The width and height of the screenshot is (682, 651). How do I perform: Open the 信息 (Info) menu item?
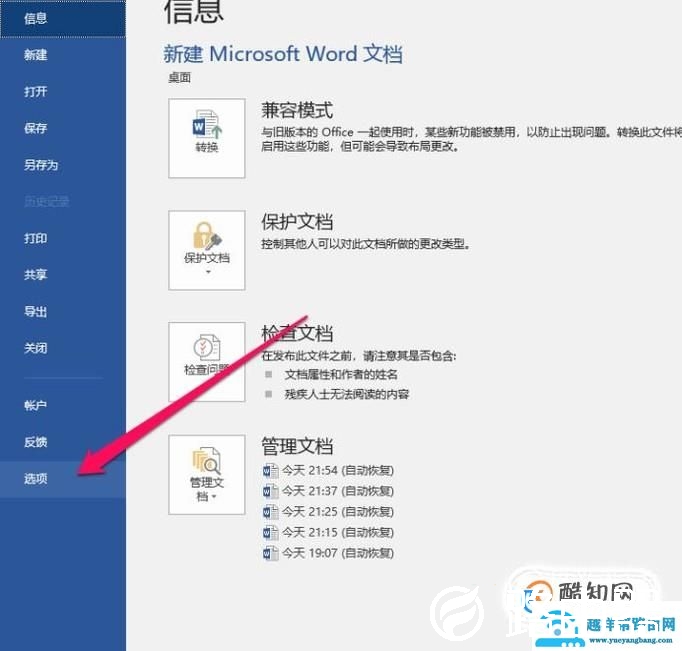(x=63, y=18)
